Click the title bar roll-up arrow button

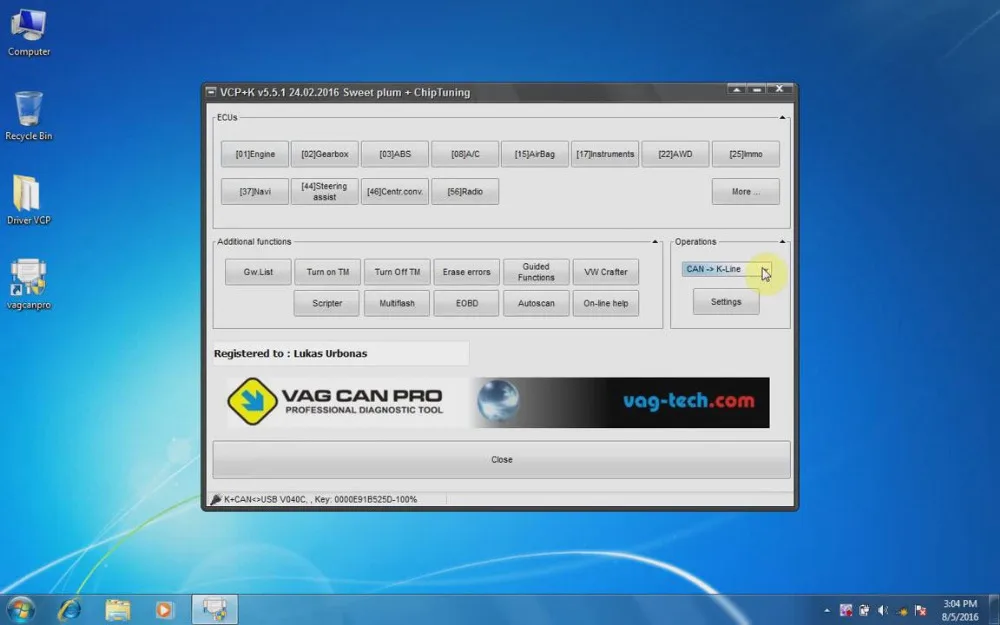737,89
